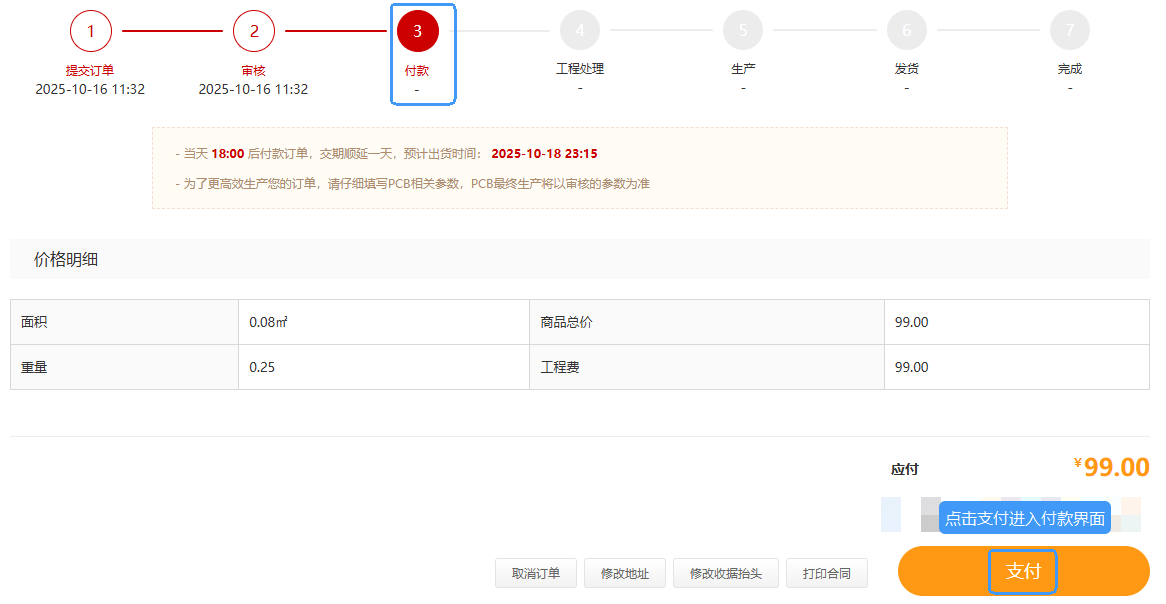The width and height of the screenshot is (1166, 604).
Task: Print the contract via 打印合同
Action: [x=826, y=573]
